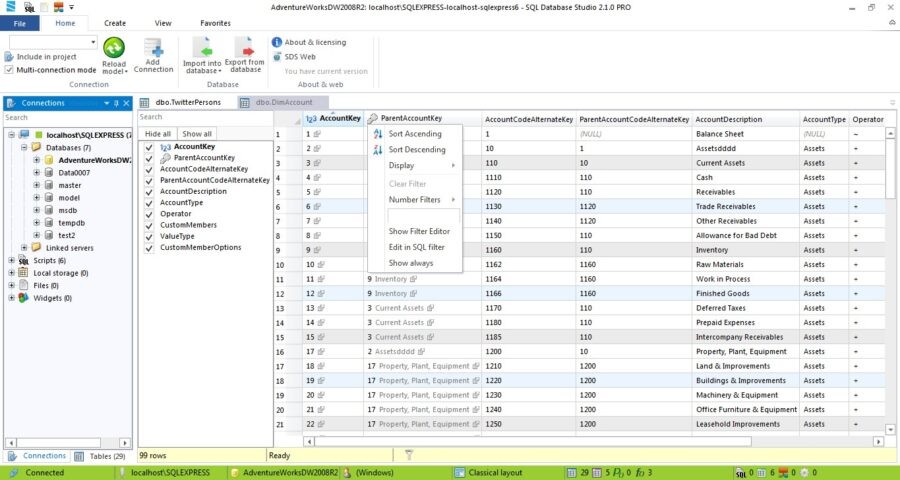Uncheck the ParentAccountKey column checkbox
The width and height of the screenshot is (900, 480).
(149, 158)
